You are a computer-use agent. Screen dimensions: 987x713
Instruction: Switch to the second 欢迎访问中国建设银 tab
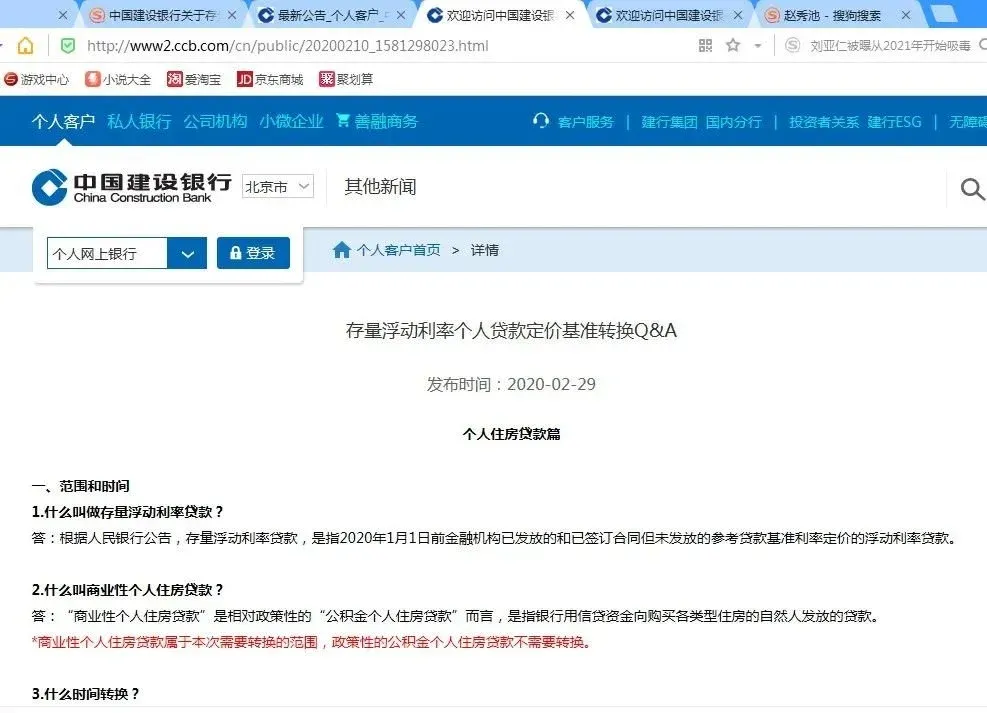coord(669,15)
